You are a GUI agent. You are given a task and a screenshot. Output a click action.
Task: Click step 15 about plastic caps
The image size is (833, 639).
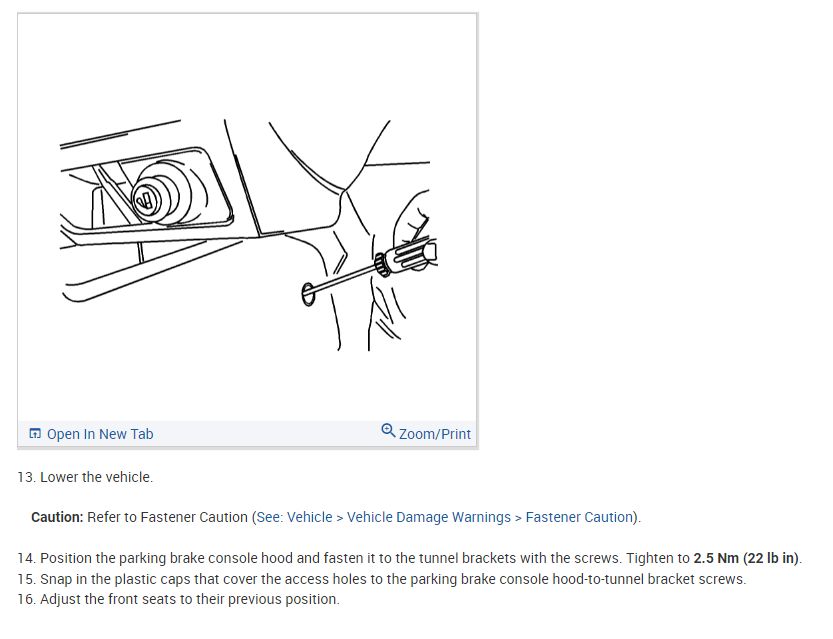tap(381, 579)
